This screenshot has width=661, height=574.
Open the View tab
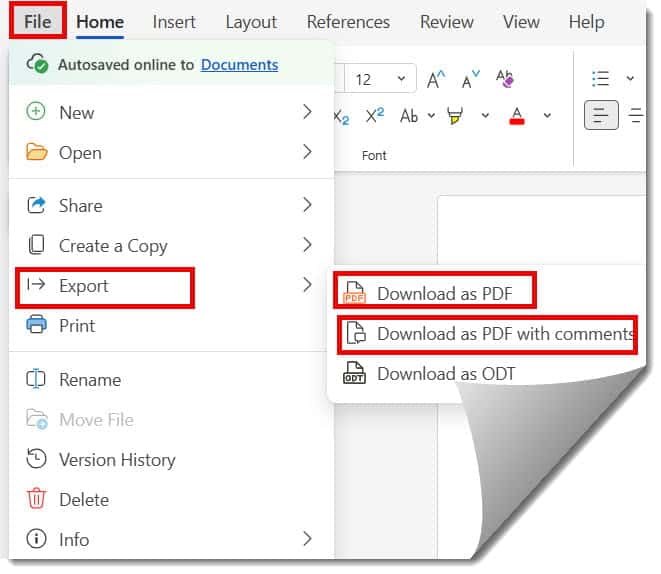[x=521, y=22]
